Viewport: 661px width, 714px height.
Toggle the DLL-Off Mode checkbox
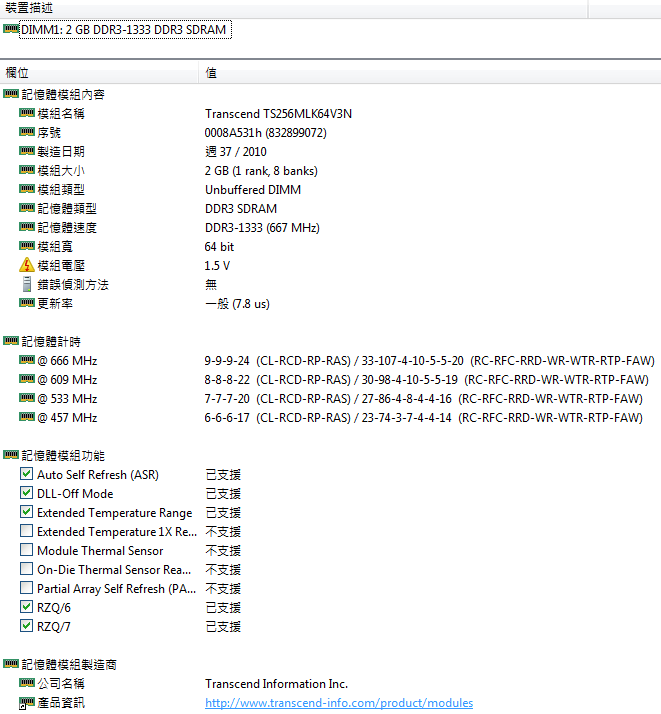[26, 493]
